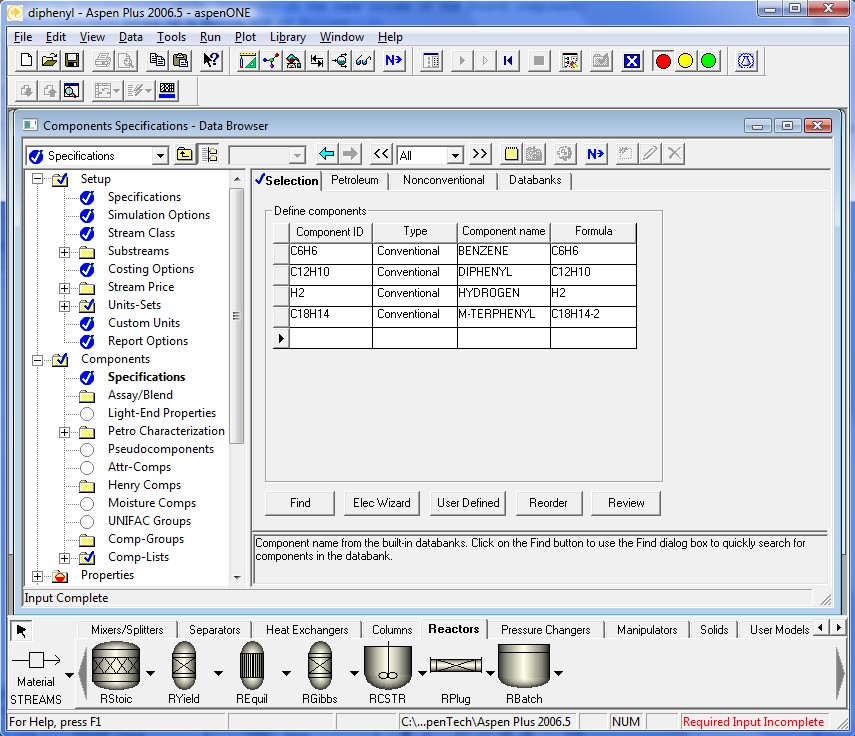Click the go-back arrow in Data Browser

[326, 155]
